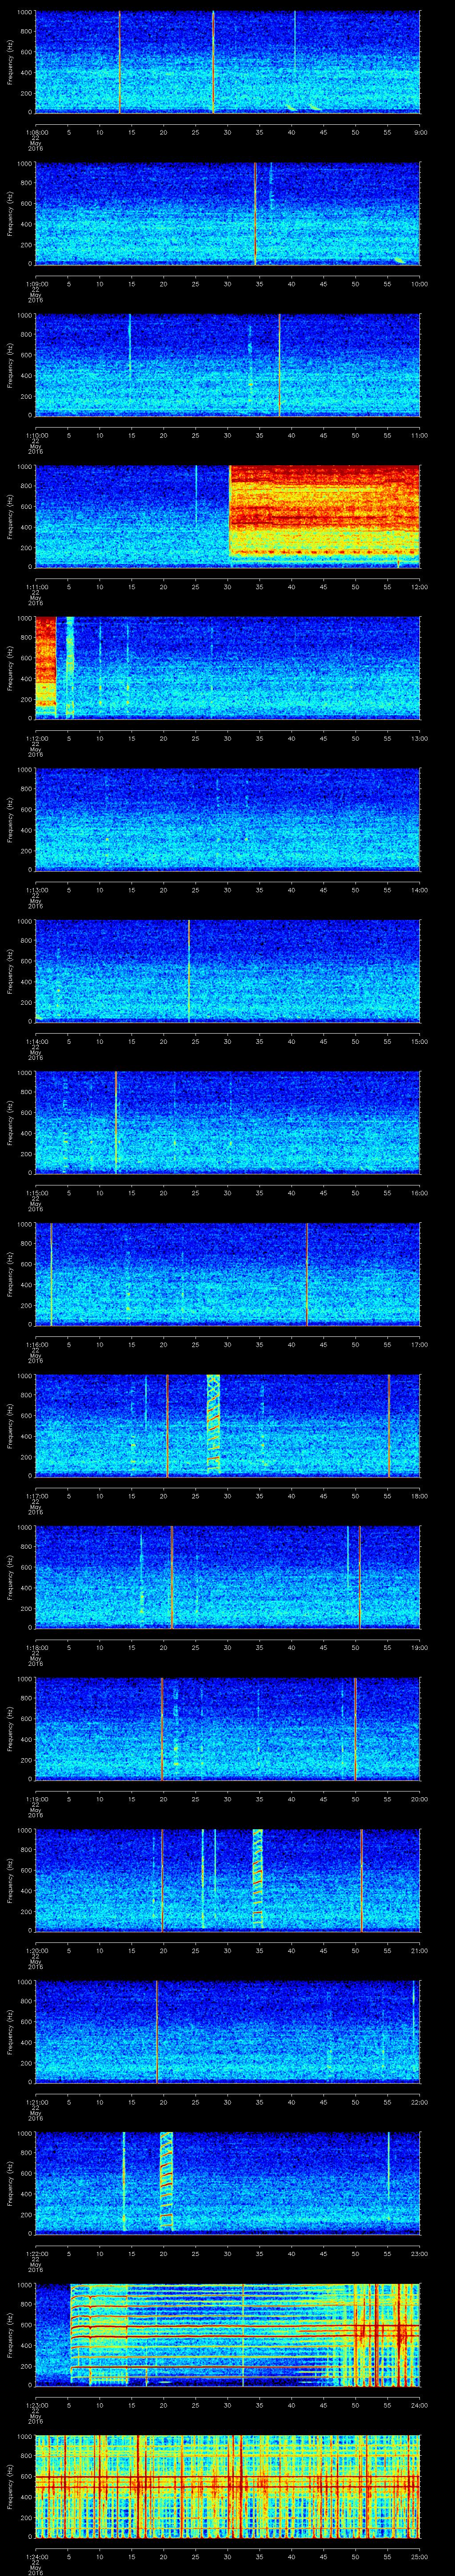This screenshot has height=2576, width=455.
Task: Click the "1:09:00" start time label
Action: point(36,284)
